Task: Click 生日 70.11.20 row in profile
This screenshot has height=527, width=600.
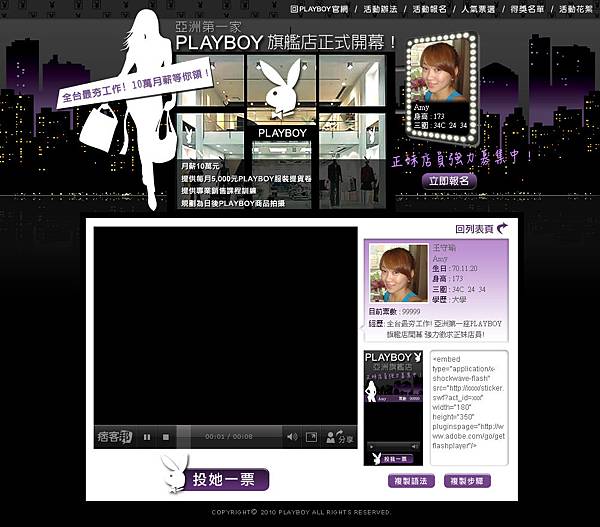Action: point(455,268)
